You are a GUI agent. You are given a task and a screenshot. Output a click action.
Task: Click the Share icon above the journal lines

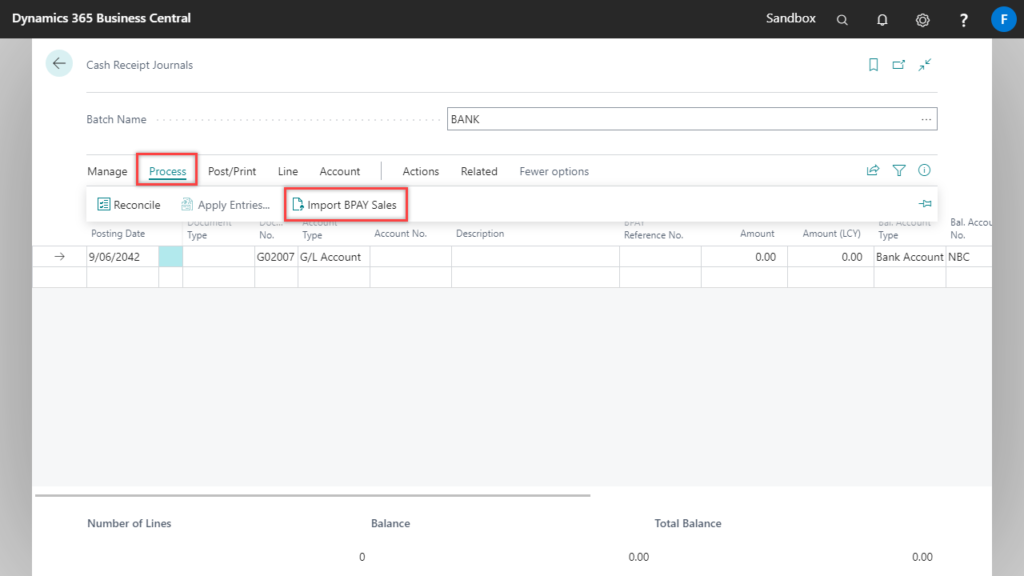tap(871, 171)
